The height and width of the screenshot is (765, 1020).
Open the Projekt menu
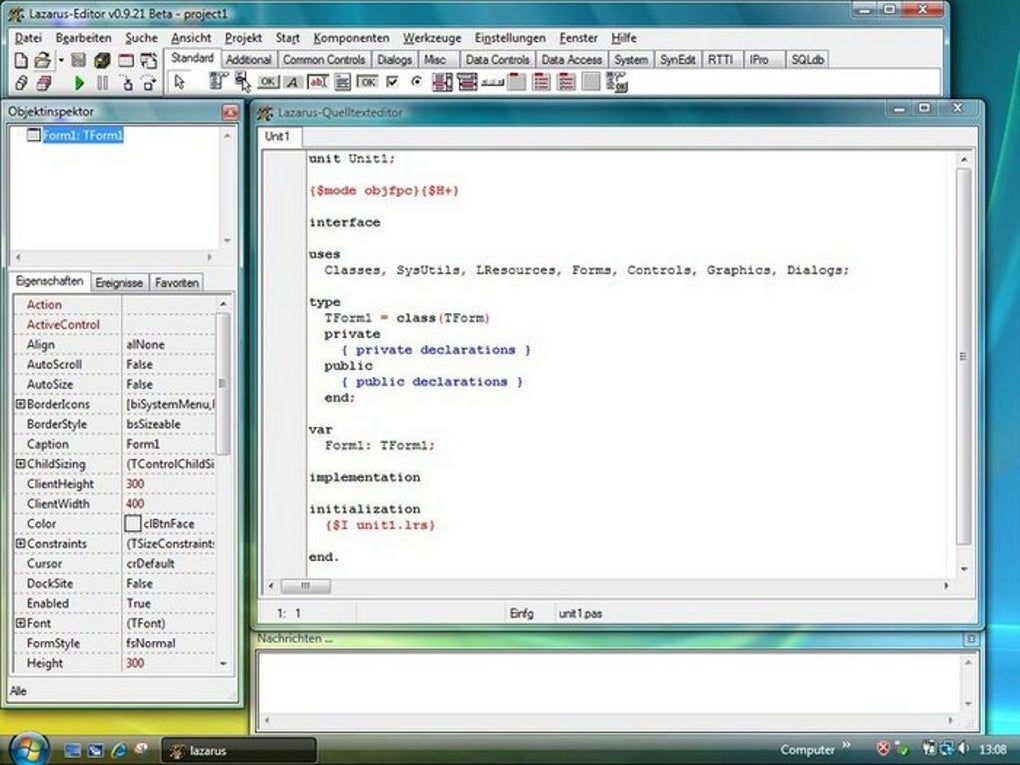coord(243,38)
